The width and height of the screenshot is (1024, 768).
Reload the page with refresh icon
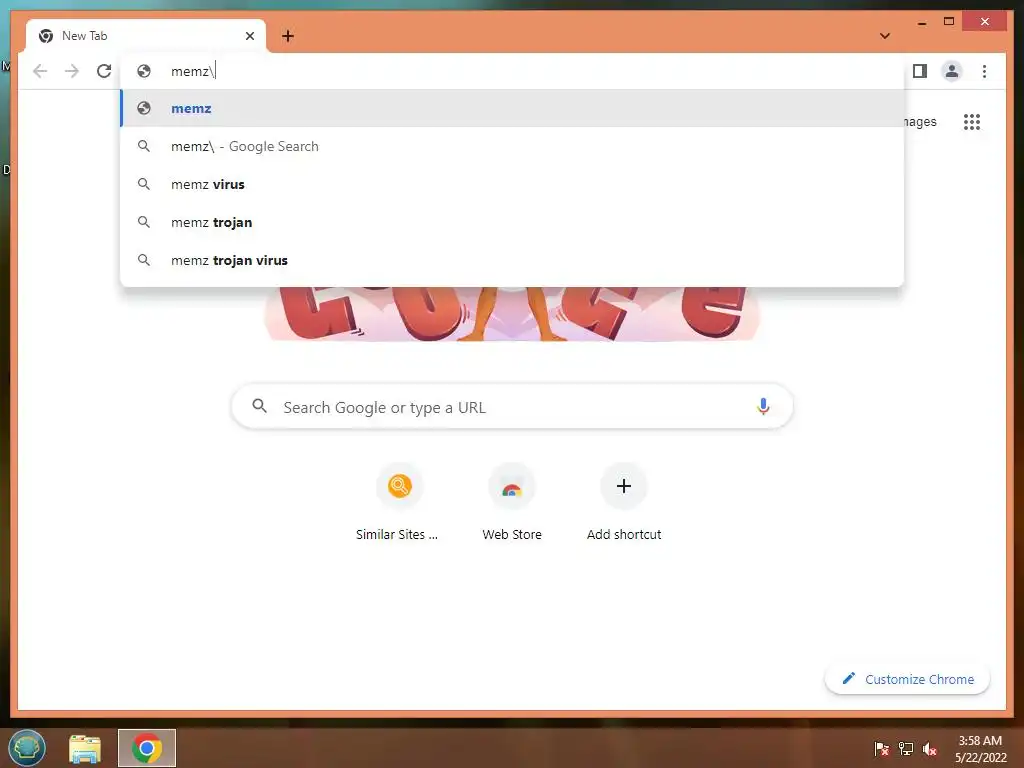click(104, 71)
